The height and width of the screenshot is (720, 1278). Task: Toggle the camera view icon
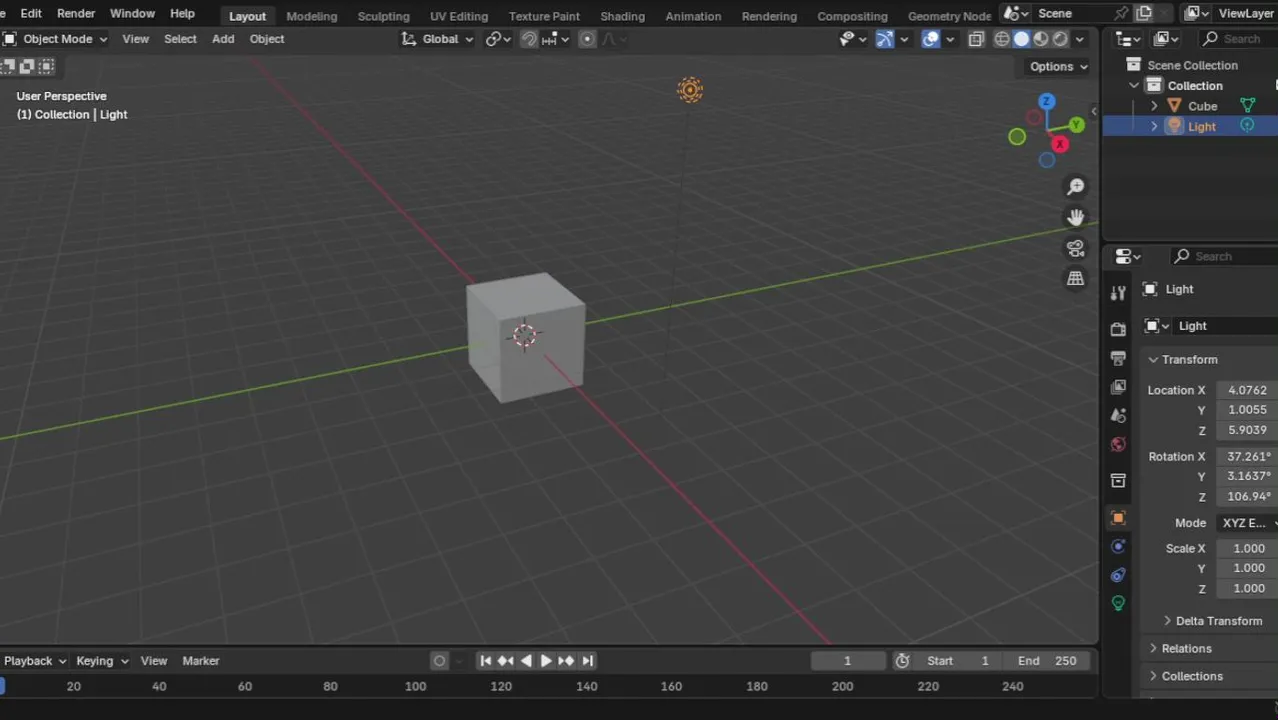[x=1076, y=248]
